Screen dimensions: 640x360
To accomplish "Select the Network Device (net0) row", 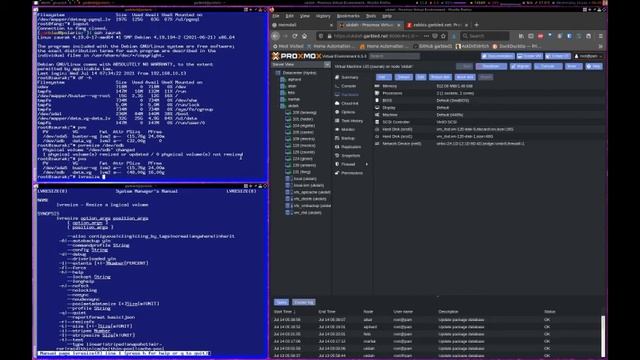I will [489, 144].
